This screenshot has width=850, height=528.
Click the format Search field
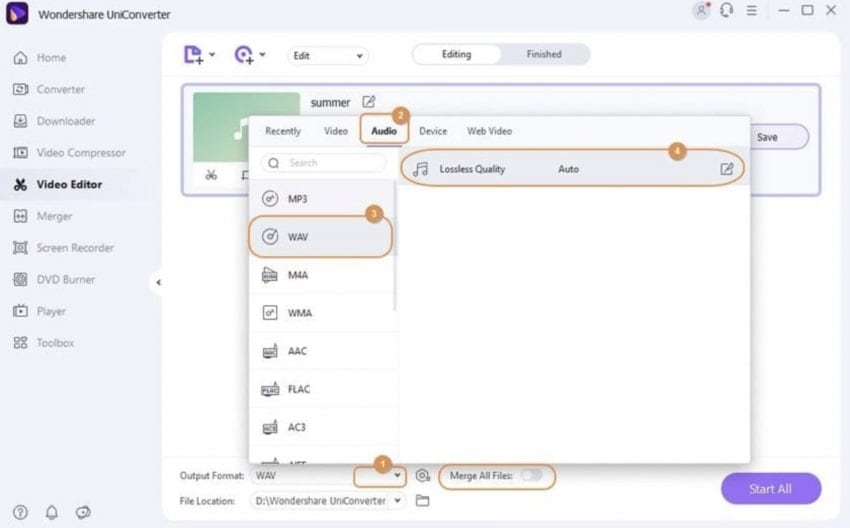point(324,163)
